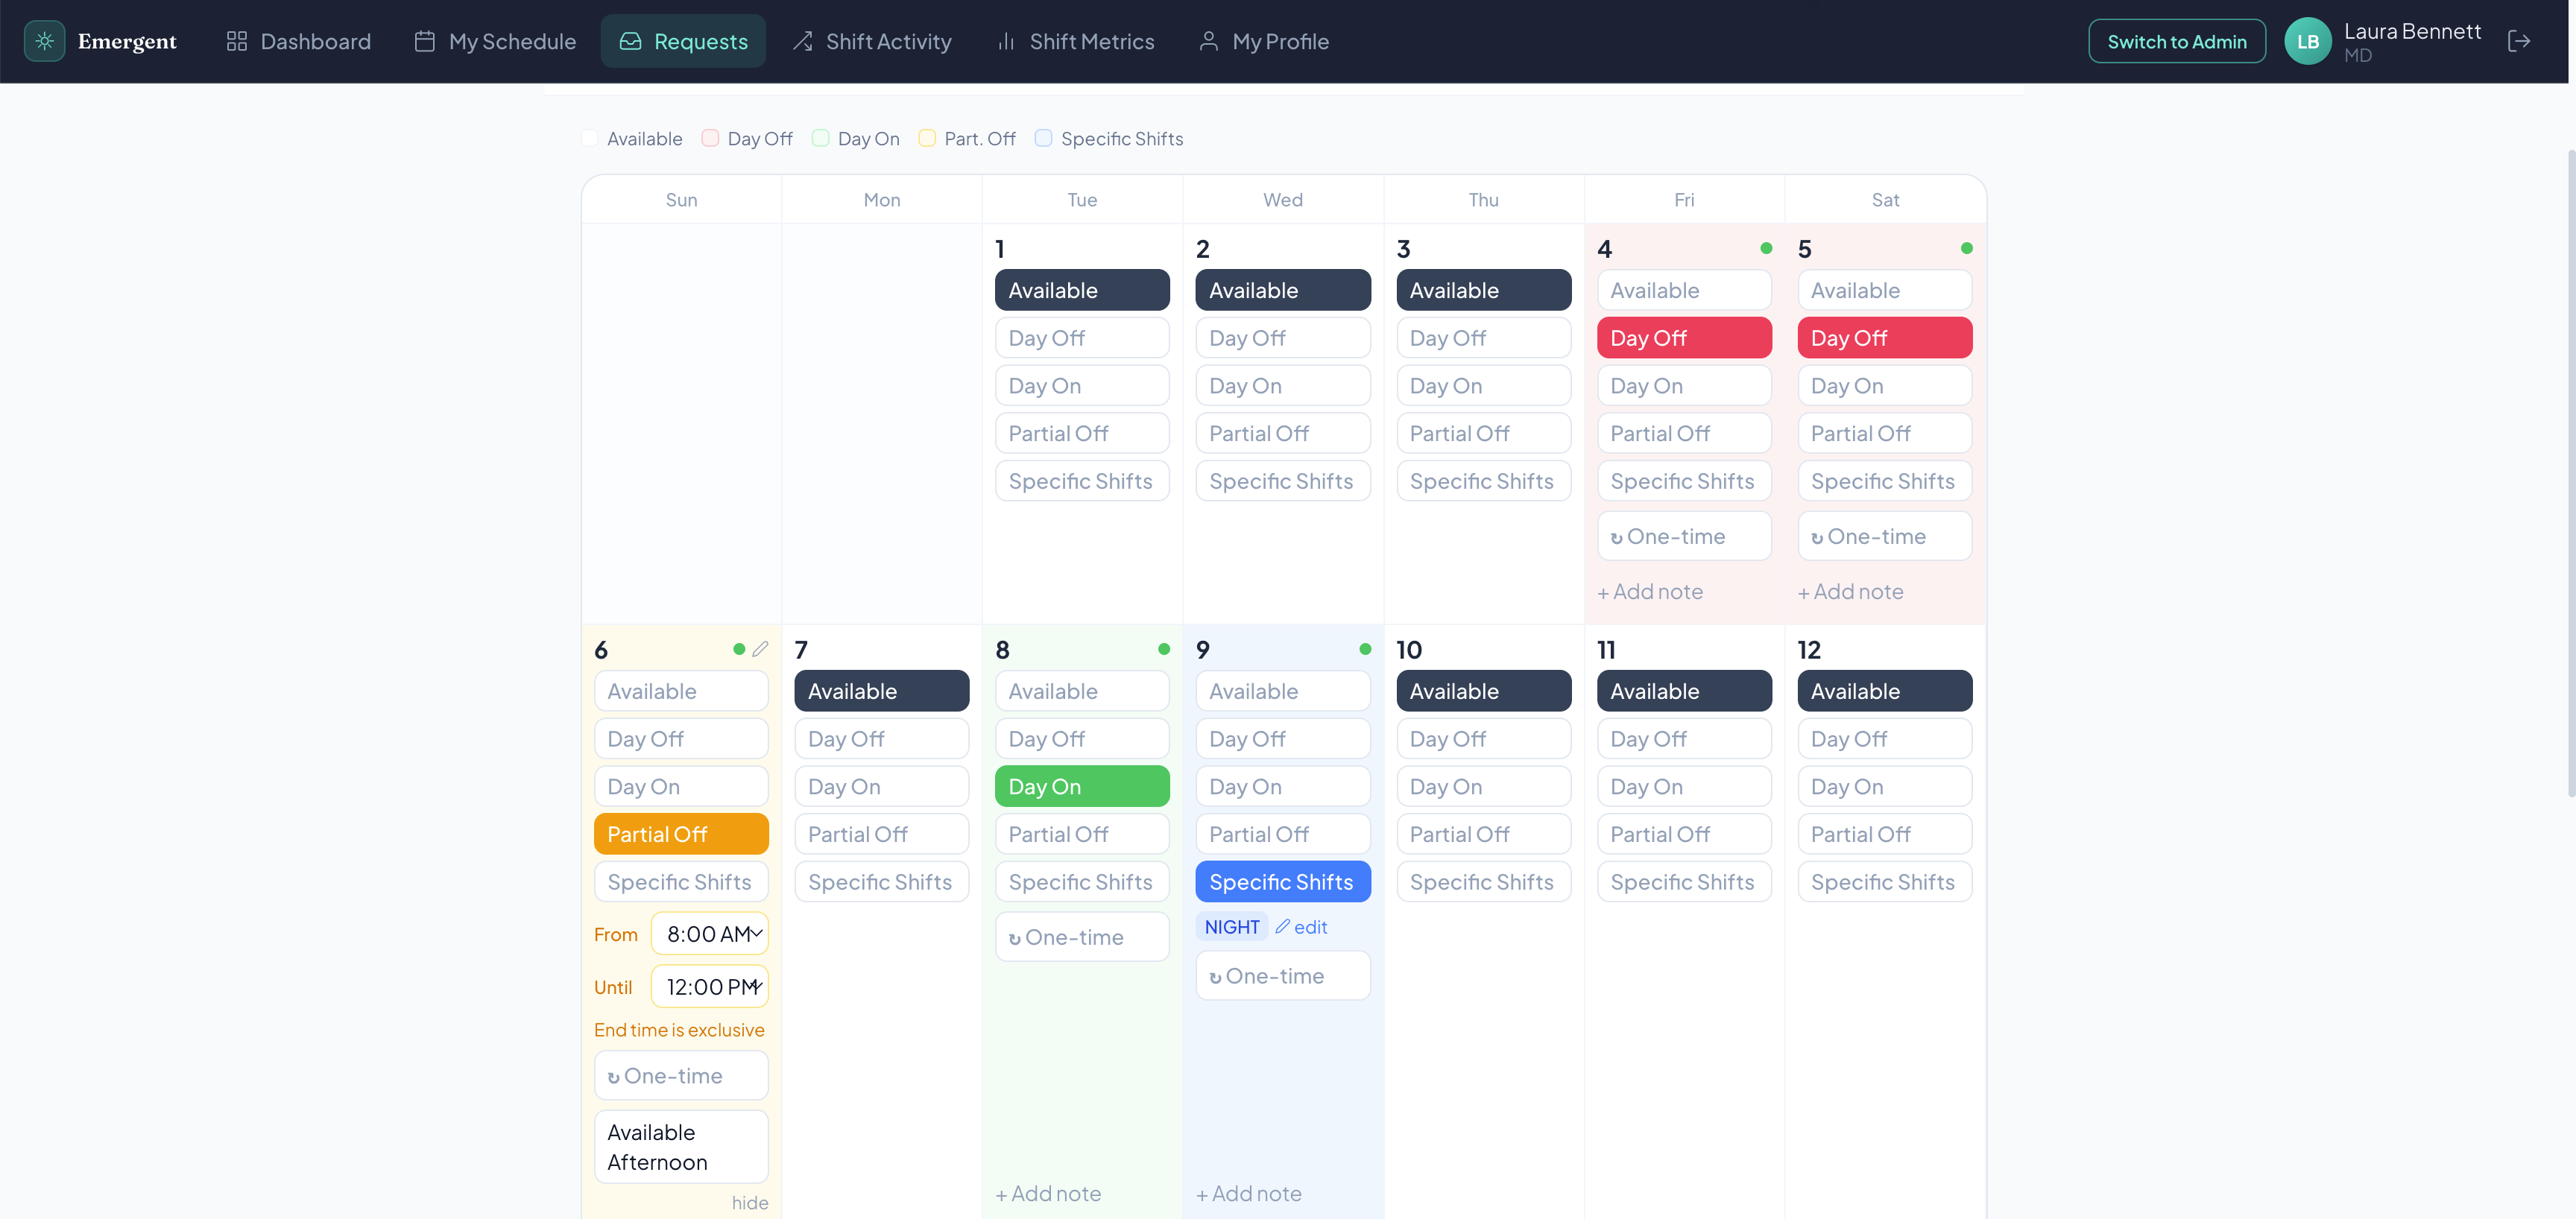
Task: Select Specific Shifts for day 5
Action: (1884, 481)
